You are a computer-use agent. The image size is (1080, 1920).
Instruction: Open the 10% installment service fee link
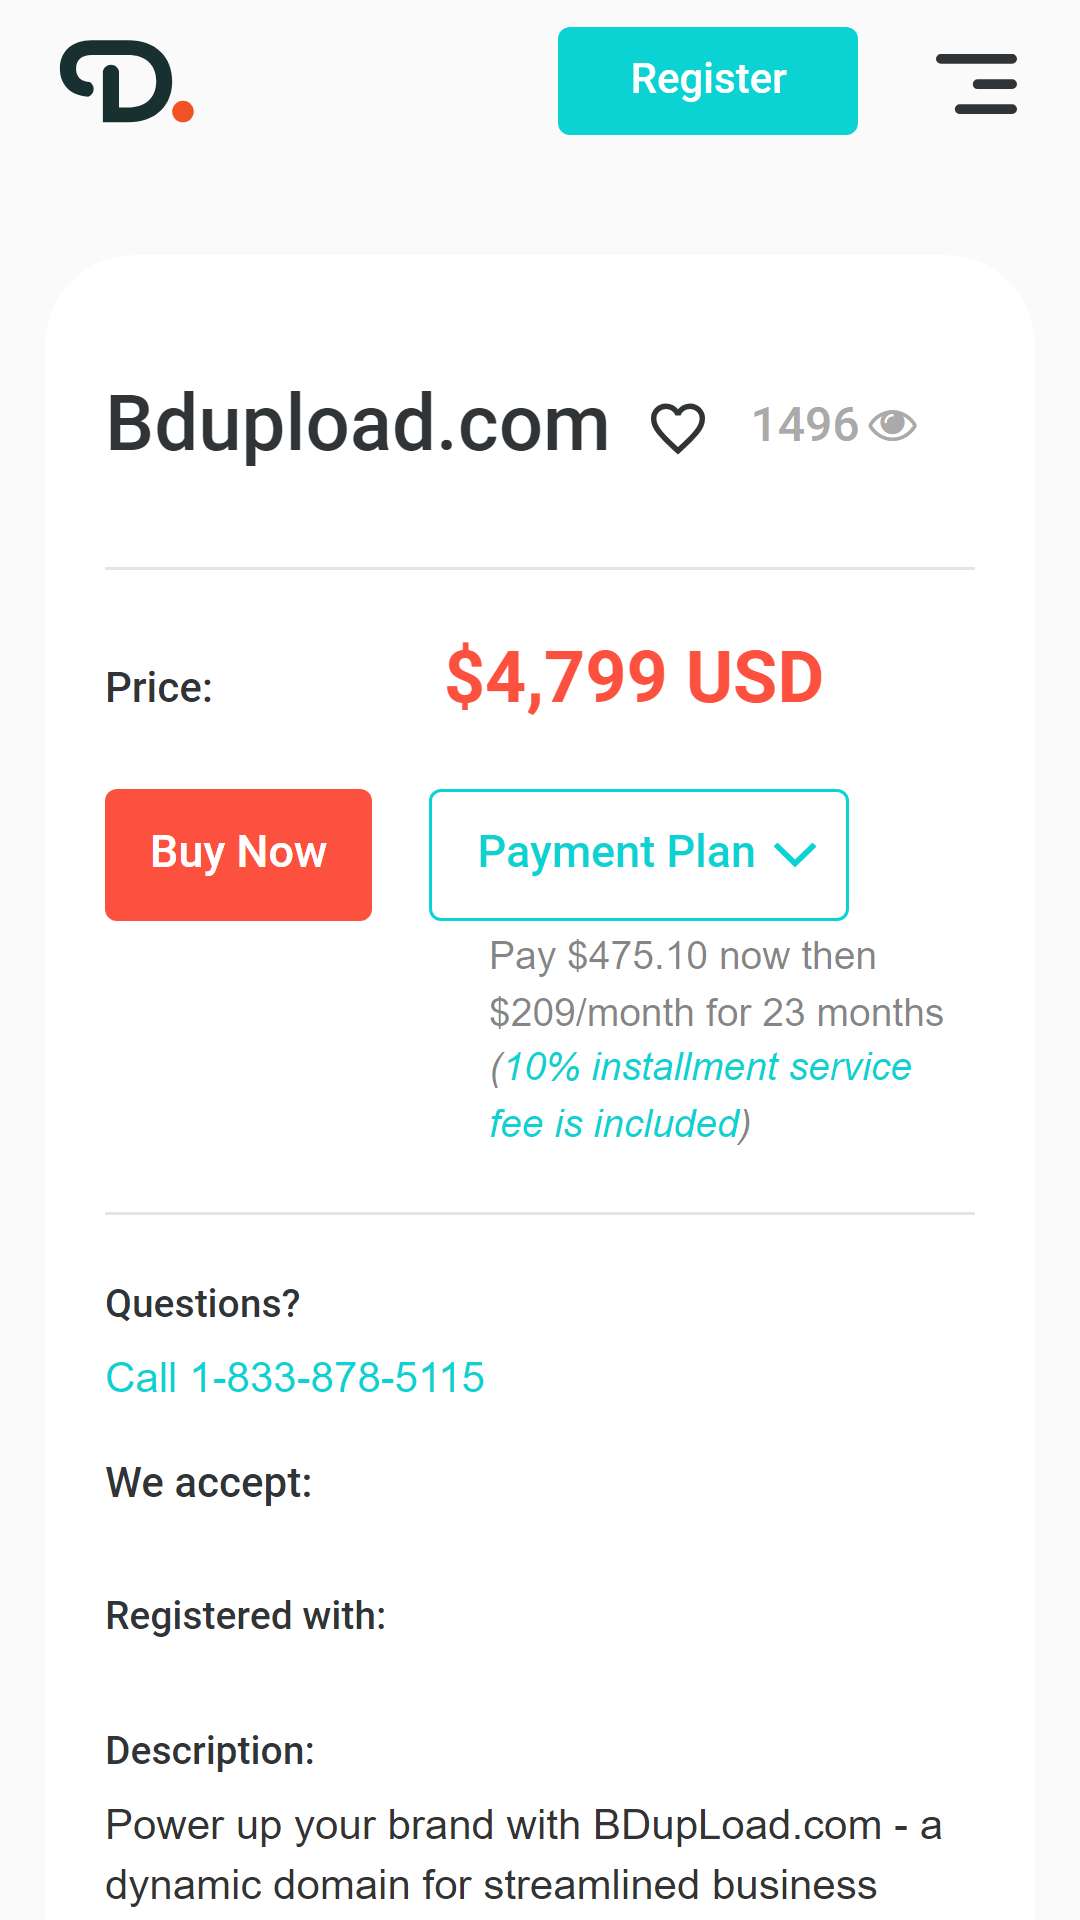(700, 1095)
